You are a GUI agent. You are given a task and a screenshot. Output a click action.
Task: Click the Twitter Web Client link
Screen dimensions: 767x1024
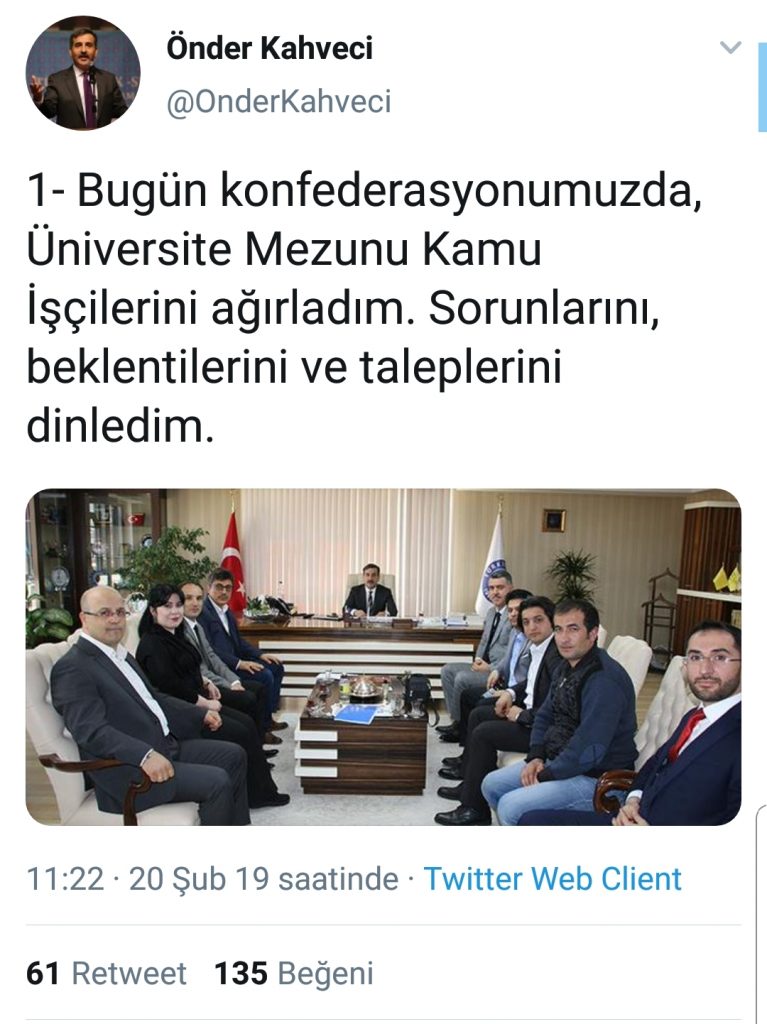[553, 879]
